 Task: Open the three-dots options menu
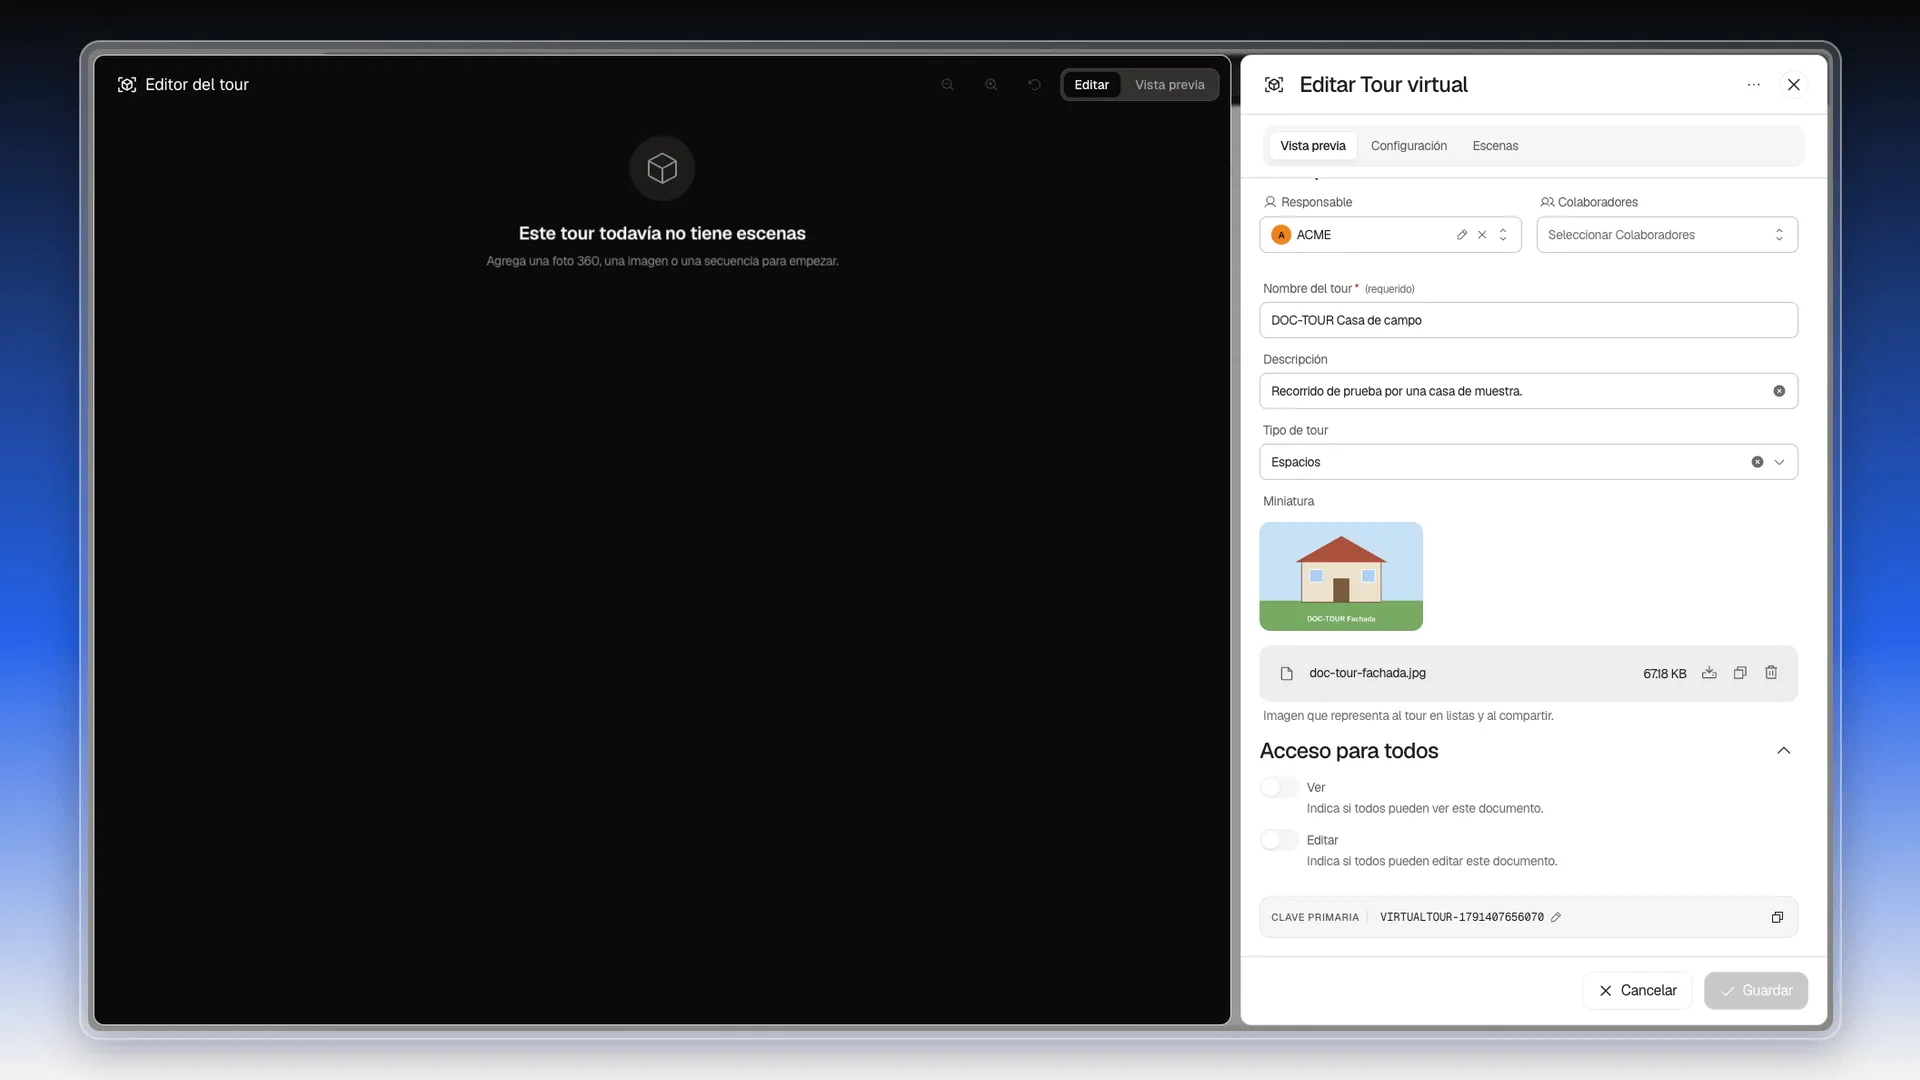[x=1753, y=85]
